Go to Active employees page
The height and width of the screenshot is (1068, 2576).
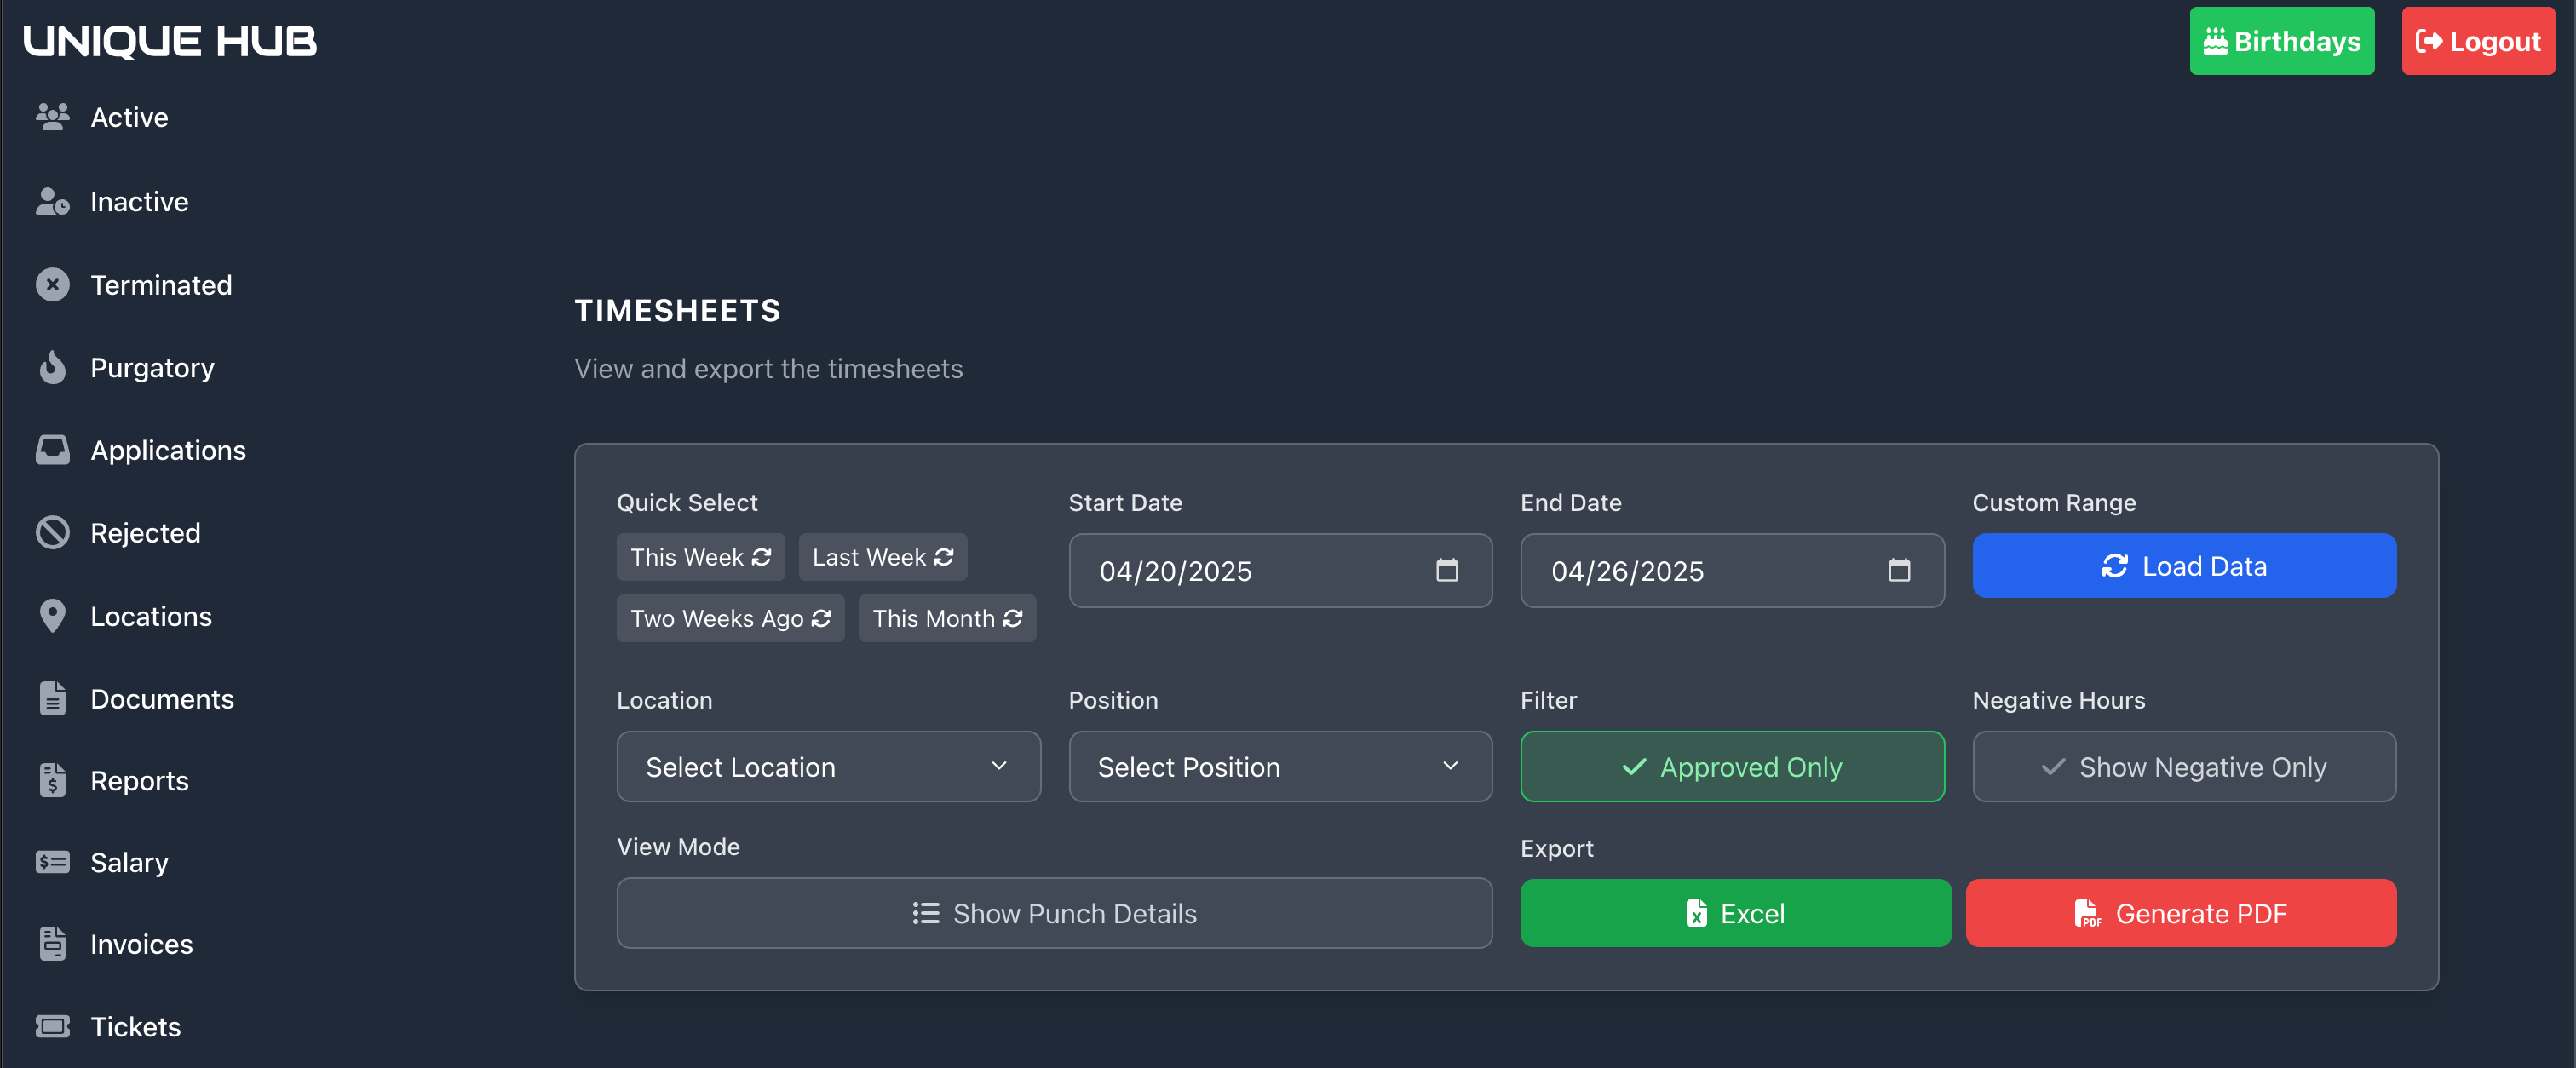[129, 117]
